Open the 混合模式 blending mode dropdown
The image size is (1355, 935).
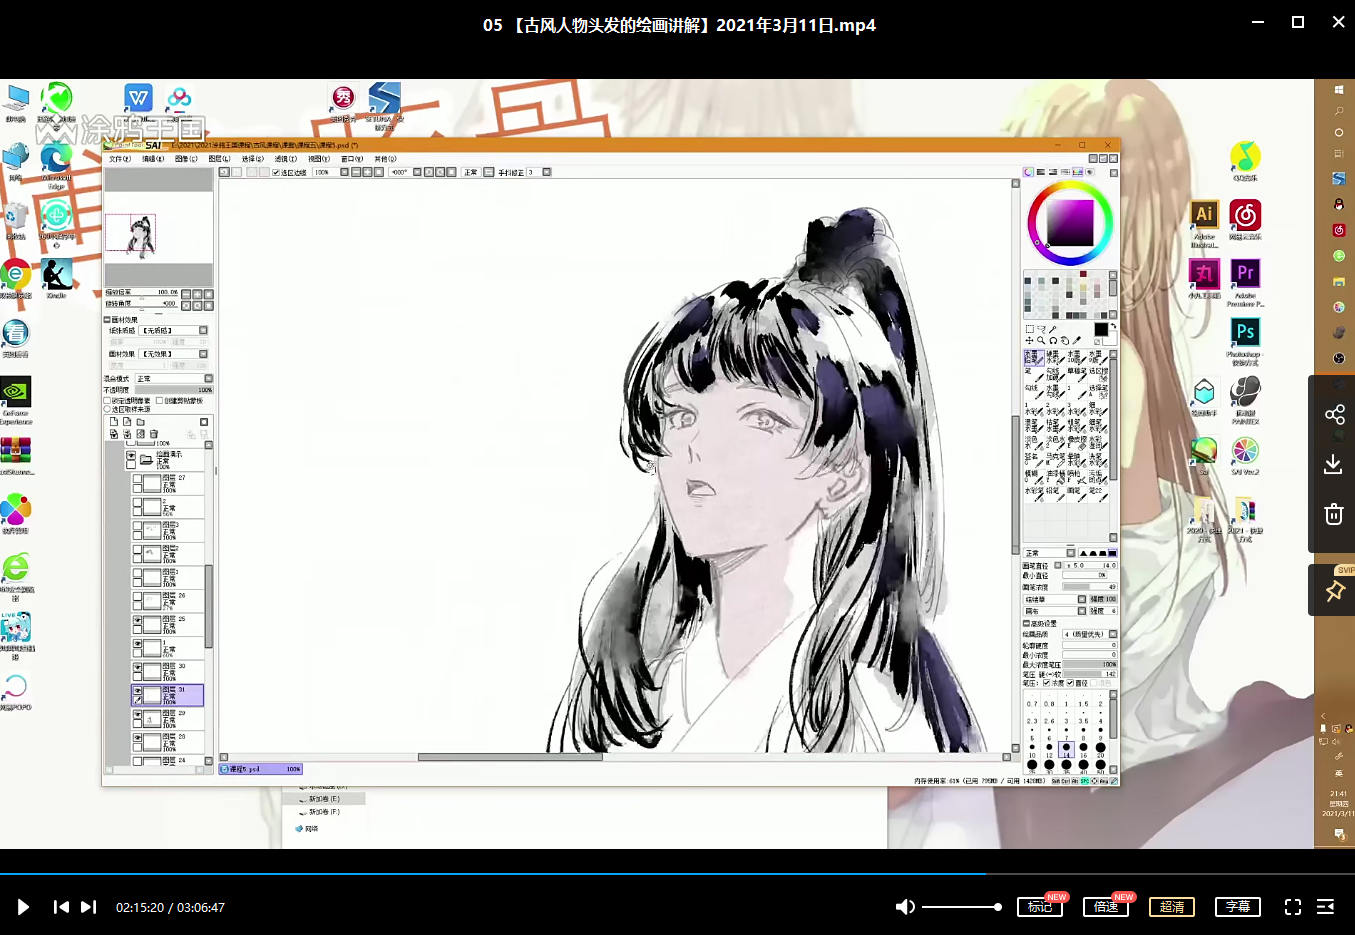click(x=173, y=379)
